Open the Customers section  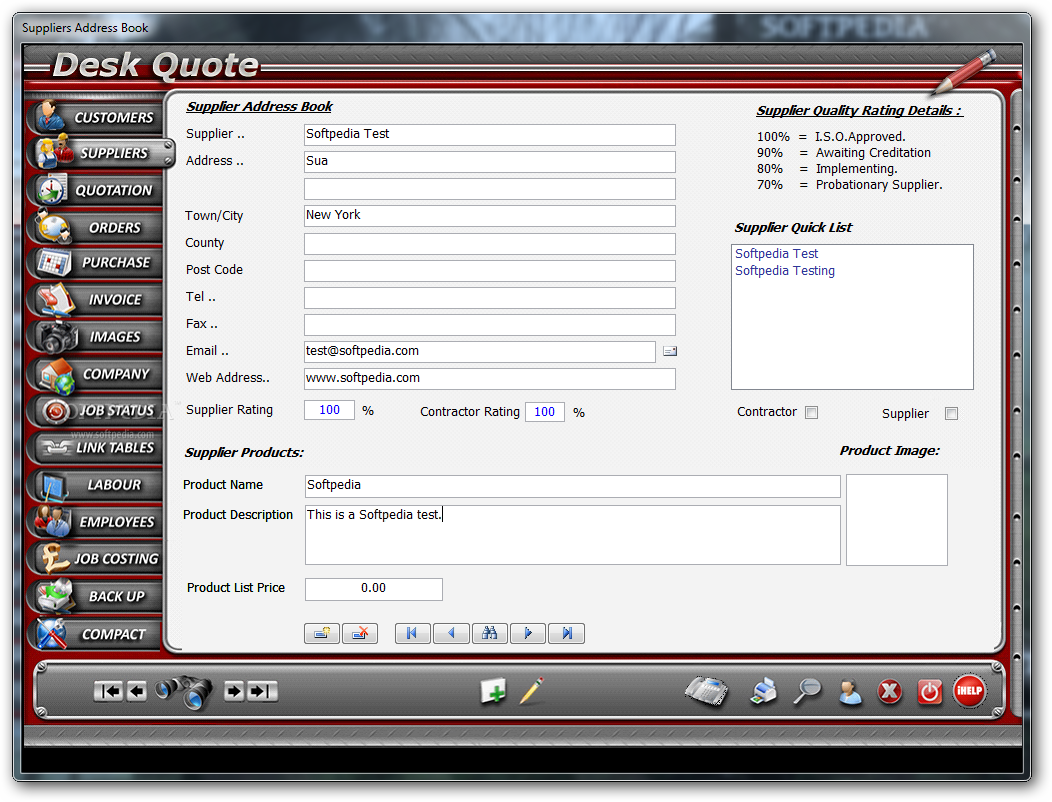point(95,117)
